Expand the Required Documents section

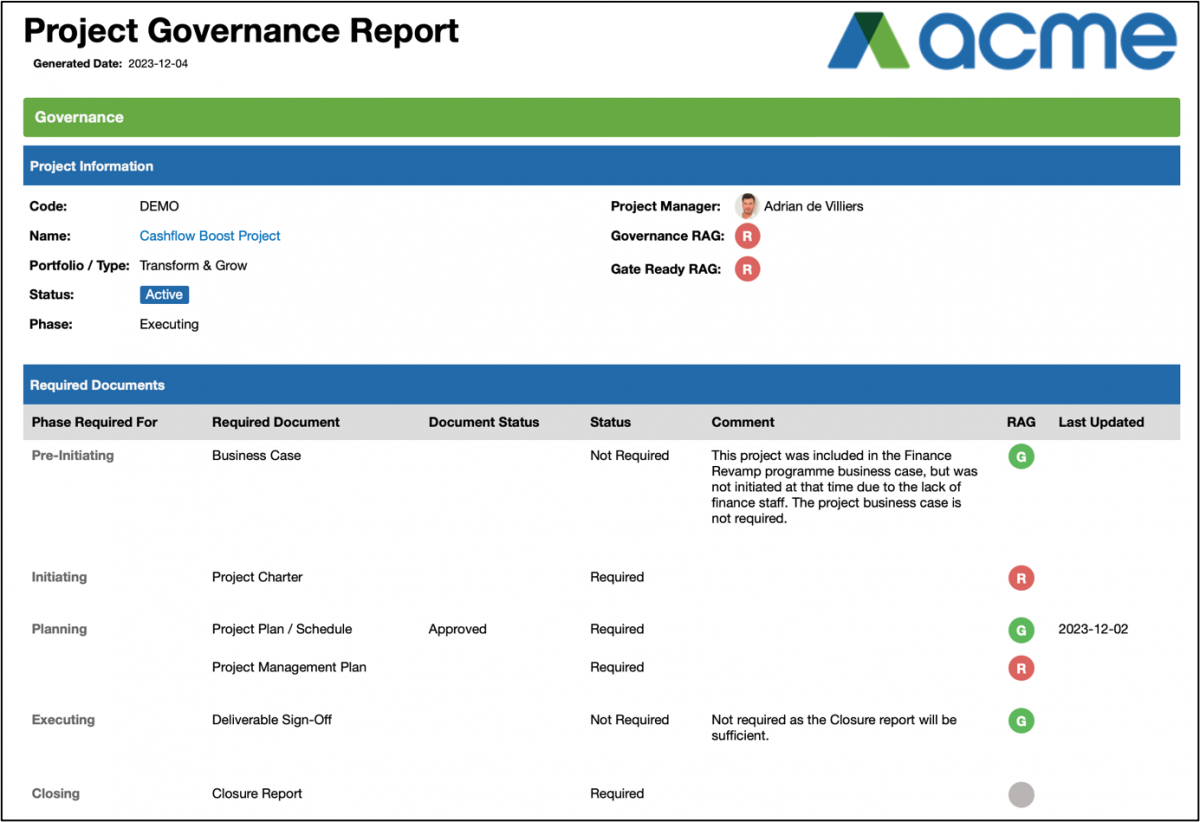tap(600, 384)
